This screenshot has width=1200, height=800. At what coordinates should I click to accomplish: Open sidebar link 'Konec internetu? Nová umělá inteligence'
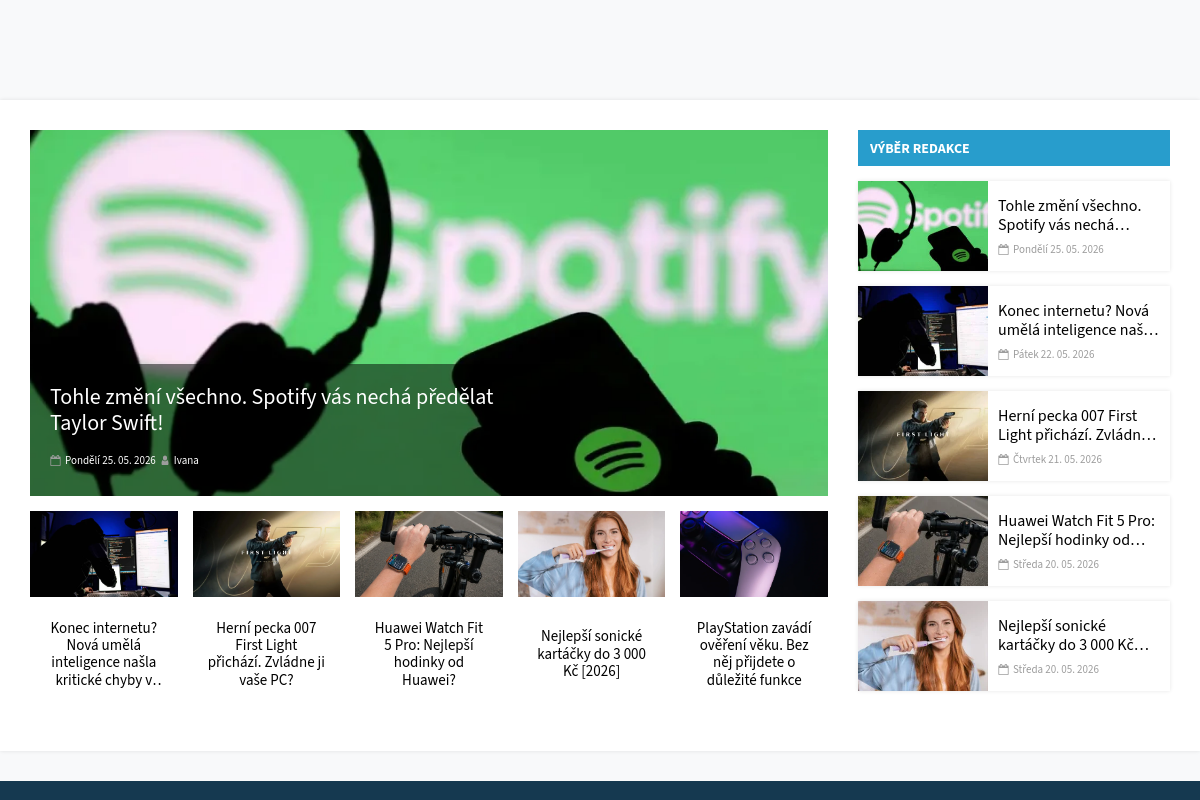(x=1078, y=321)
